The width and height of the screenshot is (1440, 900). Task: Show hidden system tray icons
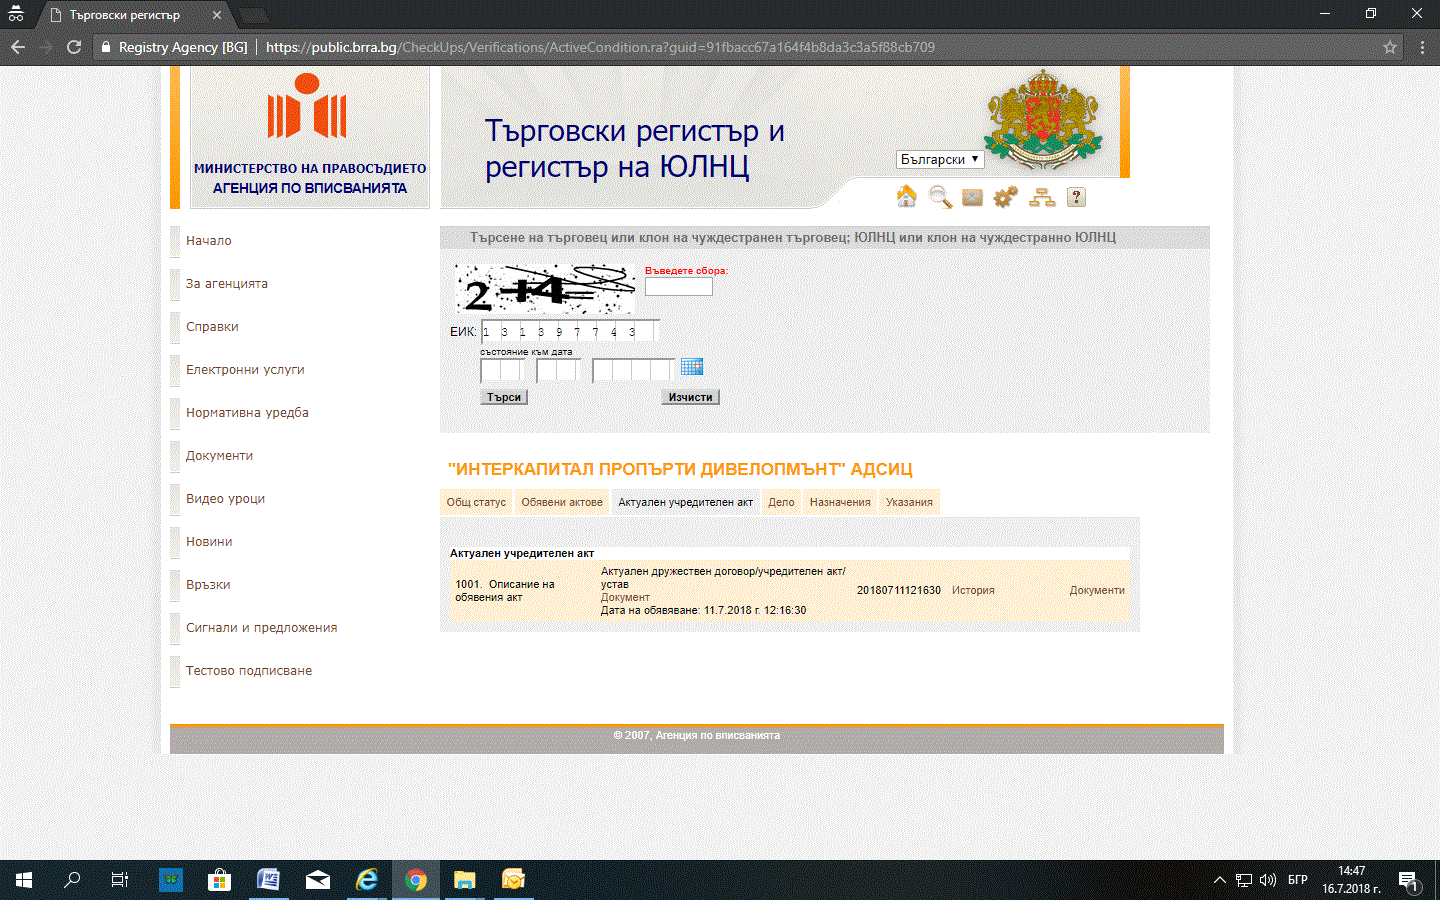pos(1219,880)
